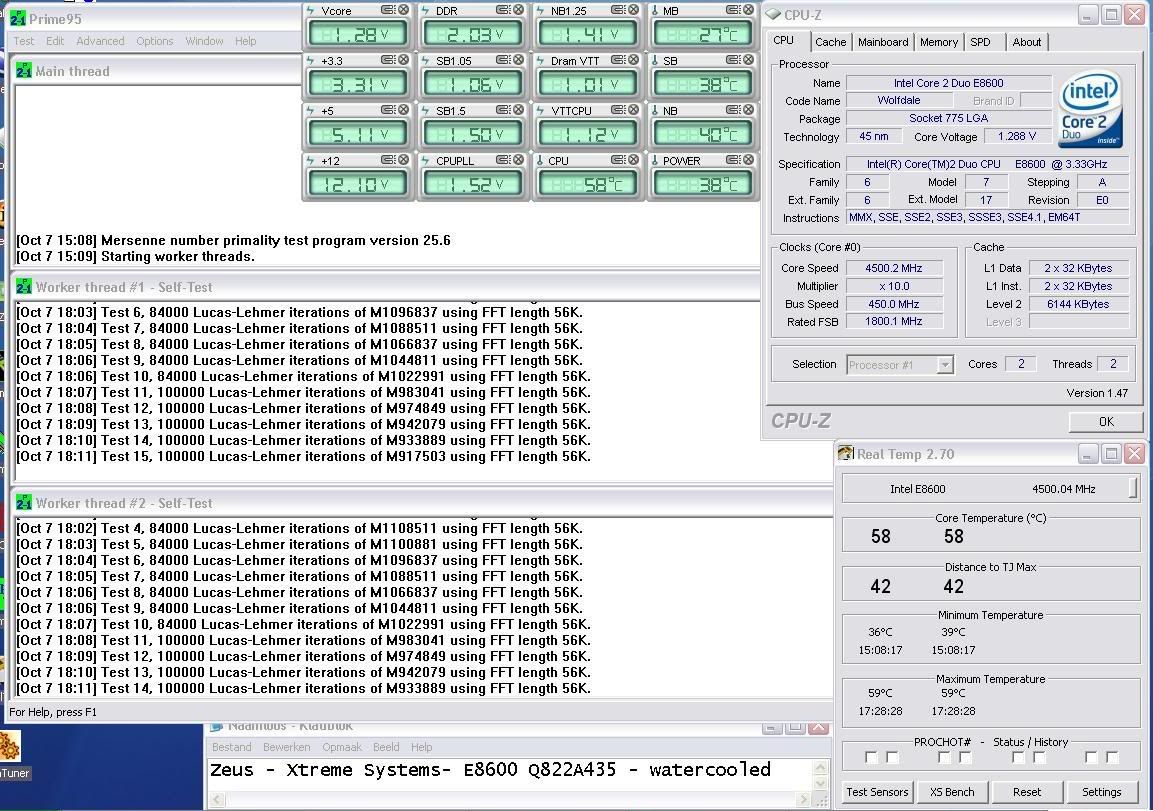1153x811 pixels.
Task: Click the Notepad horizontal scrollbar left arrow
Action: click(218, 799)
